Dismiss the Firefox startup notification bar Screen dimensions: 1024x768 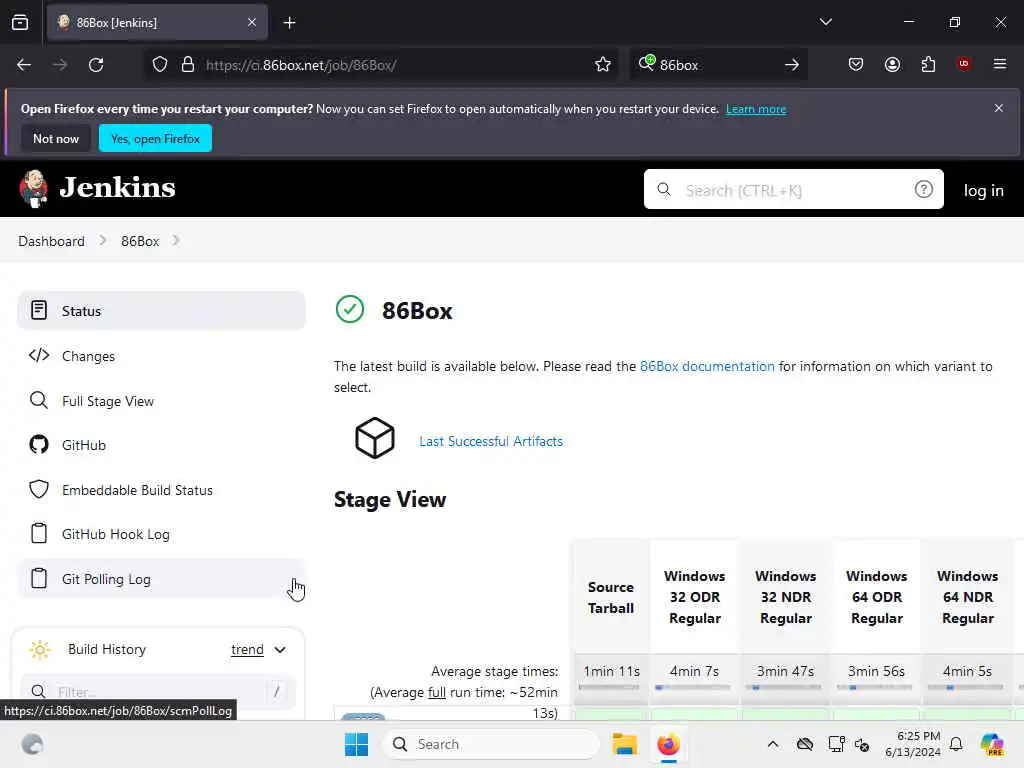[999, 108]
